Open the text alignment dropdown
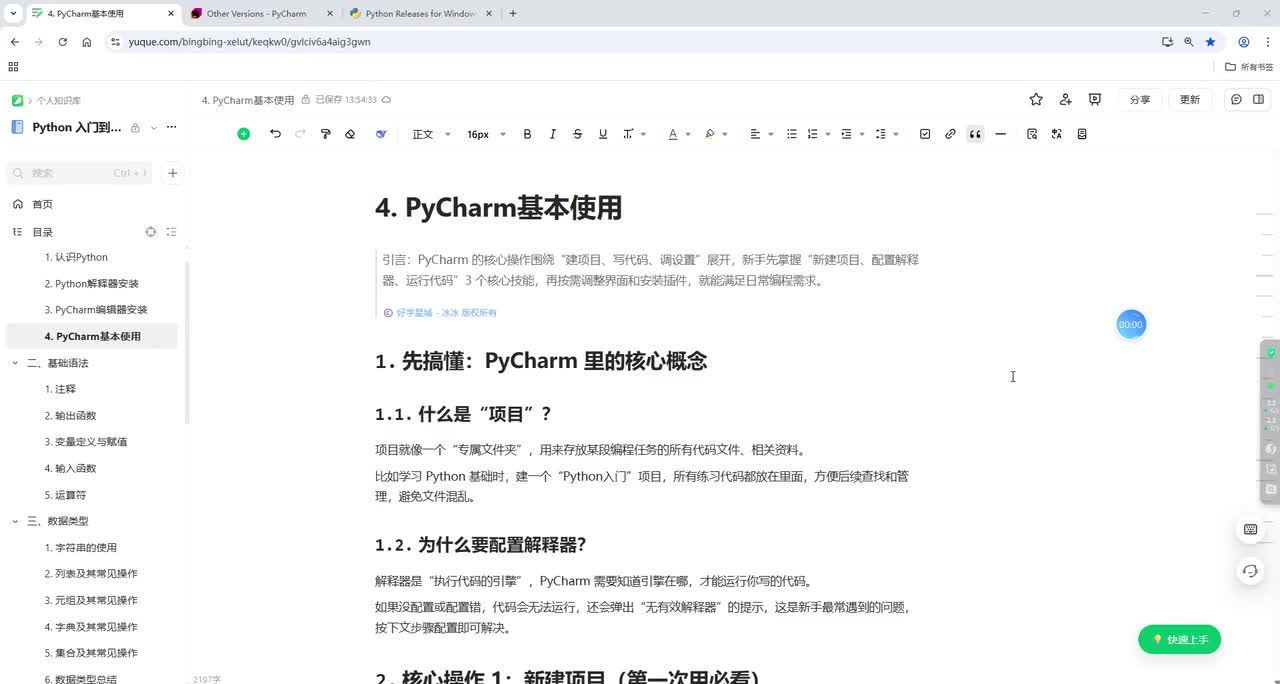Viewport: 1280px width, 684px height. click(x=761, y=134)
